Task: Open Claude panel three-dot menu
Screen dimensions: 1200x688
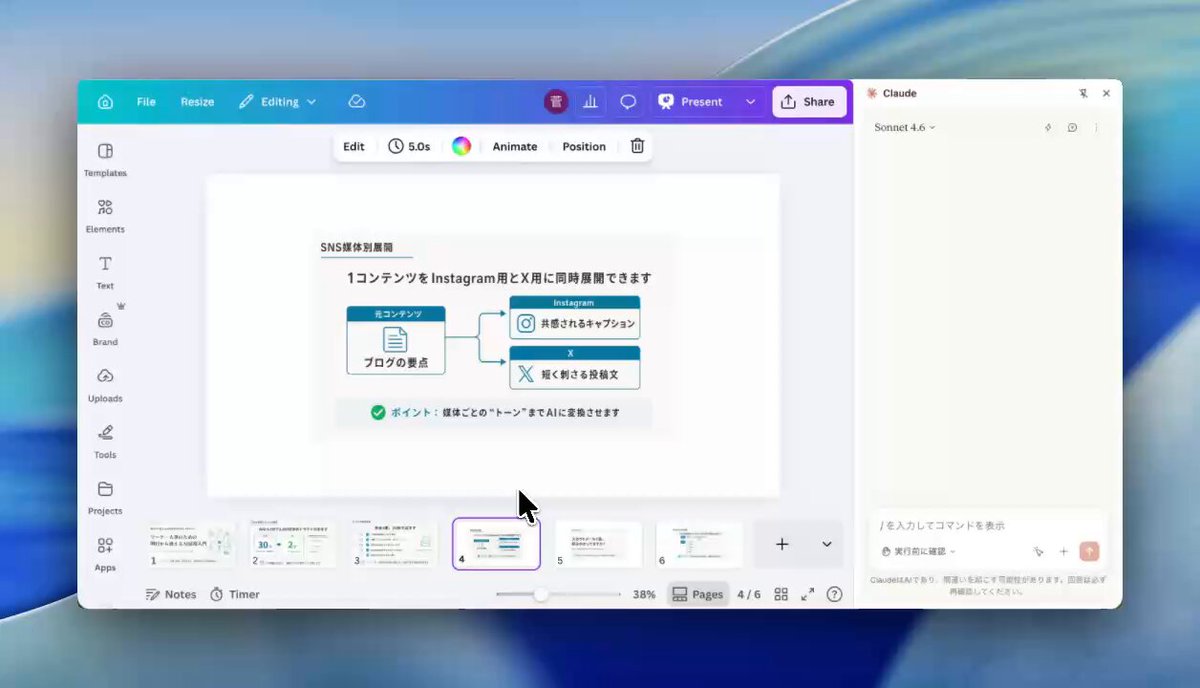Action: click(x=1096, y=128)
